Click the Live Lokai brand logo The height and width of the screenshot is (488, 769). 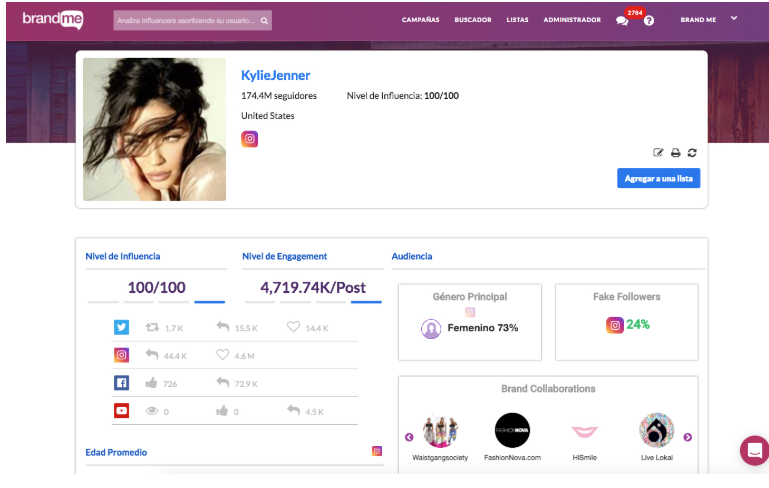tap(657, 431)
